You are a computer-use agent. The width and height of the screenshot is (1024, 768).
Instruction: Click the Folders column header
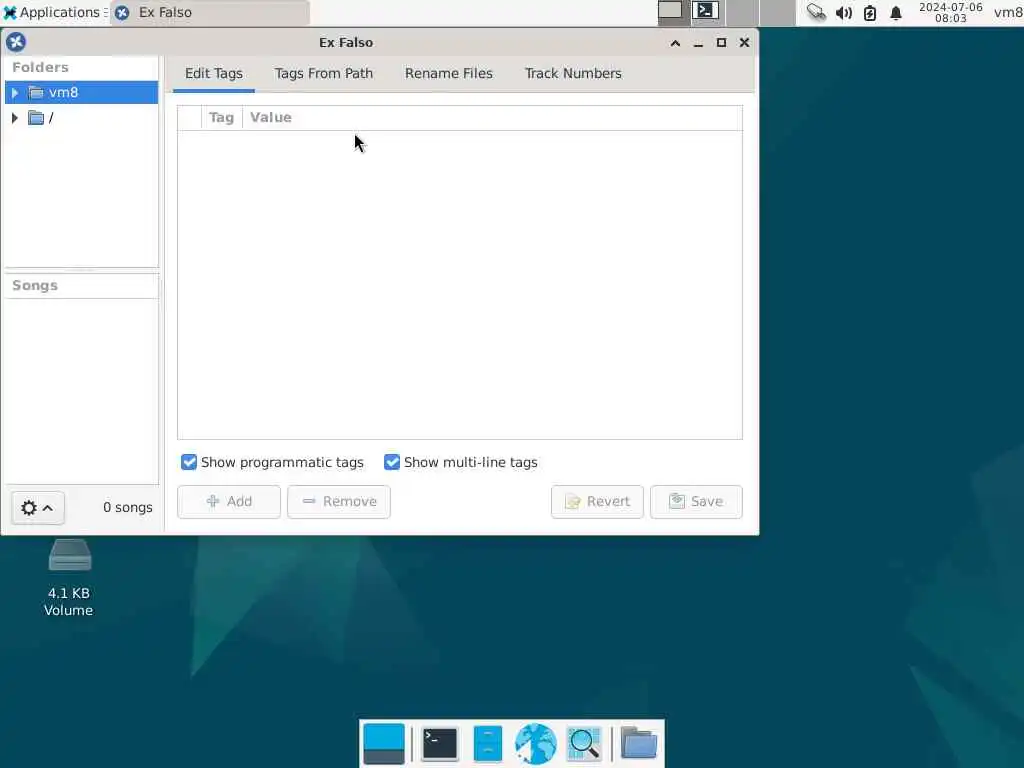81,67
